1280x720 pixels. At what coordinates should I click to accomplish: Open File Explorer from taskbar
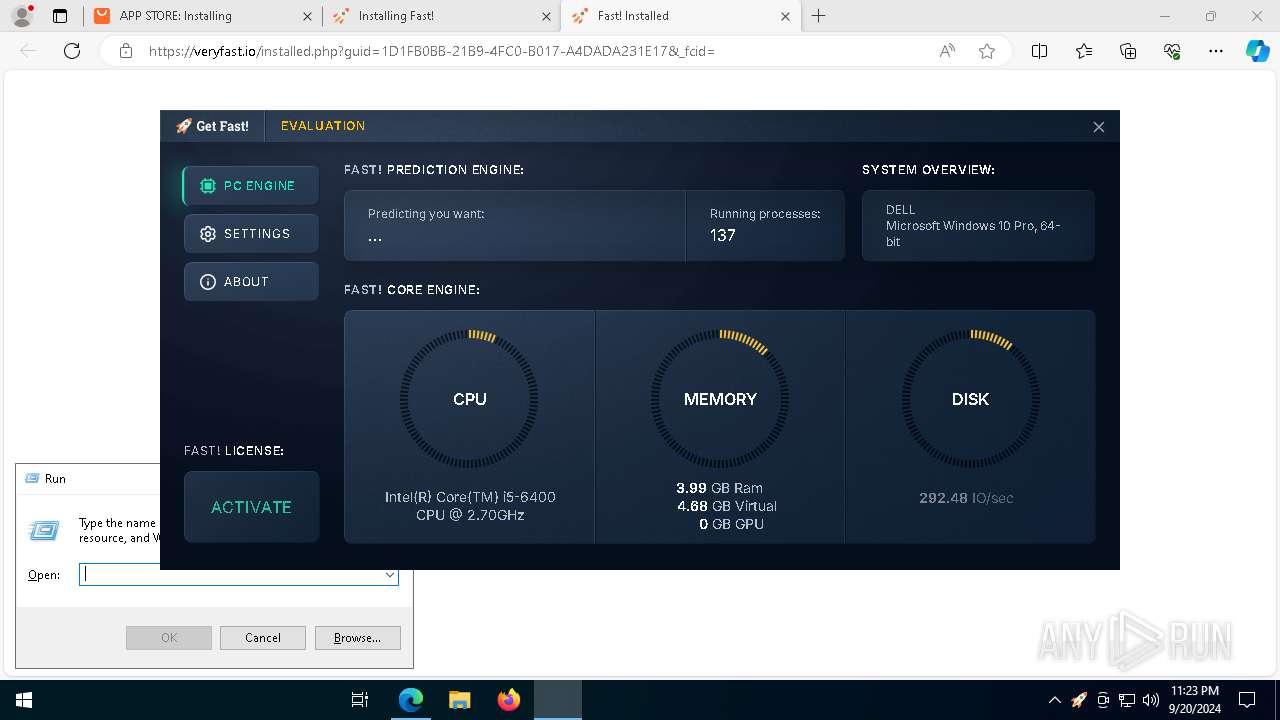[459, 700]
